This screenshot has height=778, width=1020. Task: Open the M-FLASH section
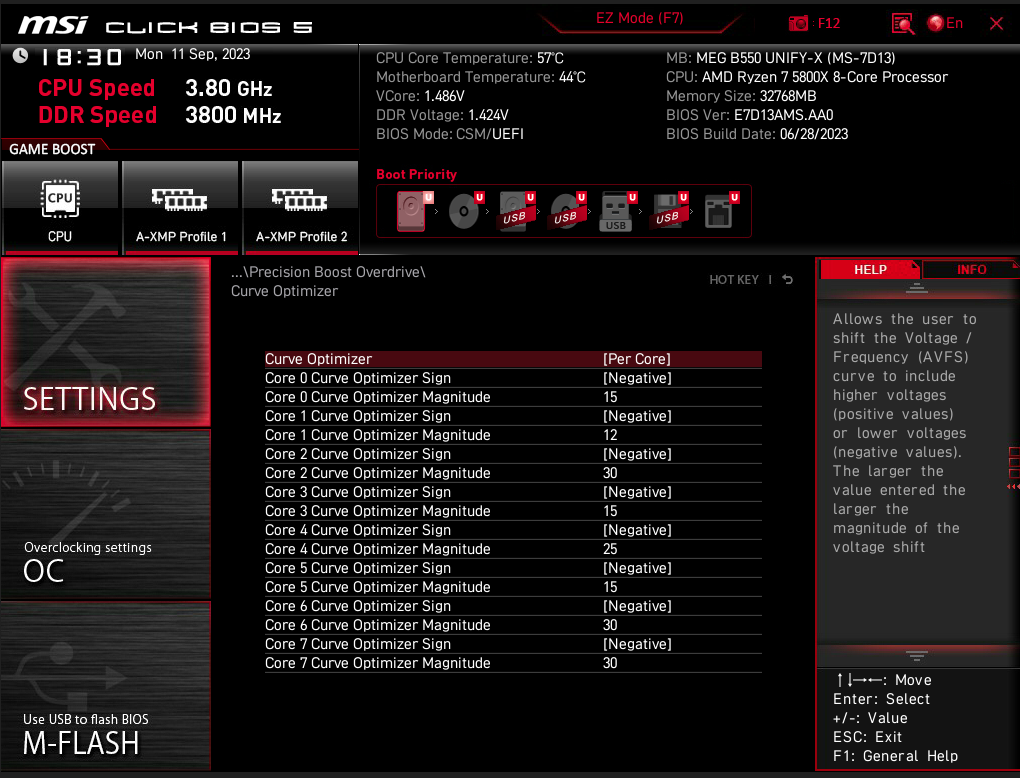(106, 686)
